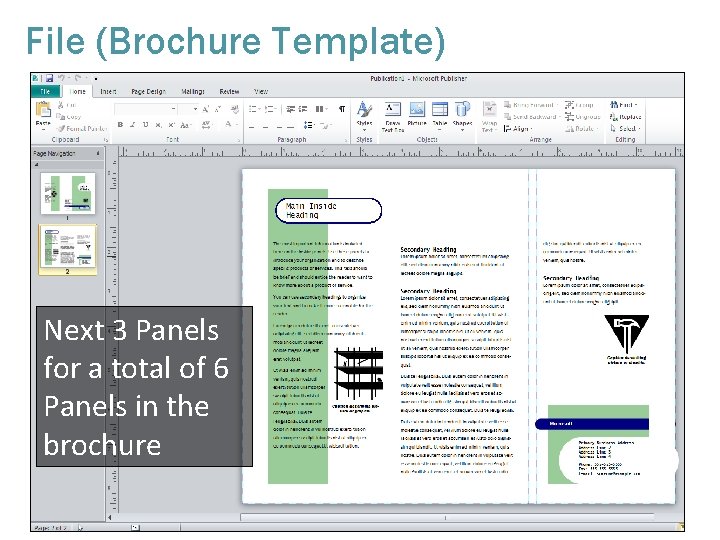Click the Save icon in quick access toolbar
This screenshot has height=540, width=720.
(49, 79)
